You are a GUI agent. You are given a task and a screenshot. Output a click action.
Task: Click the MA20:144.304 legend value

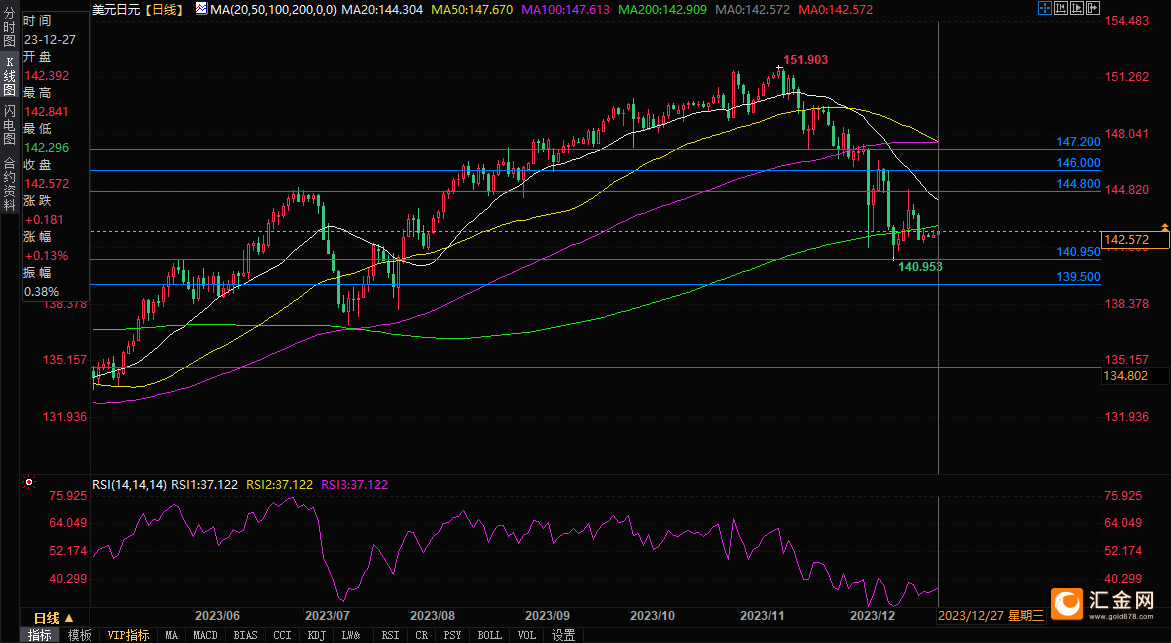pos(381,10)
